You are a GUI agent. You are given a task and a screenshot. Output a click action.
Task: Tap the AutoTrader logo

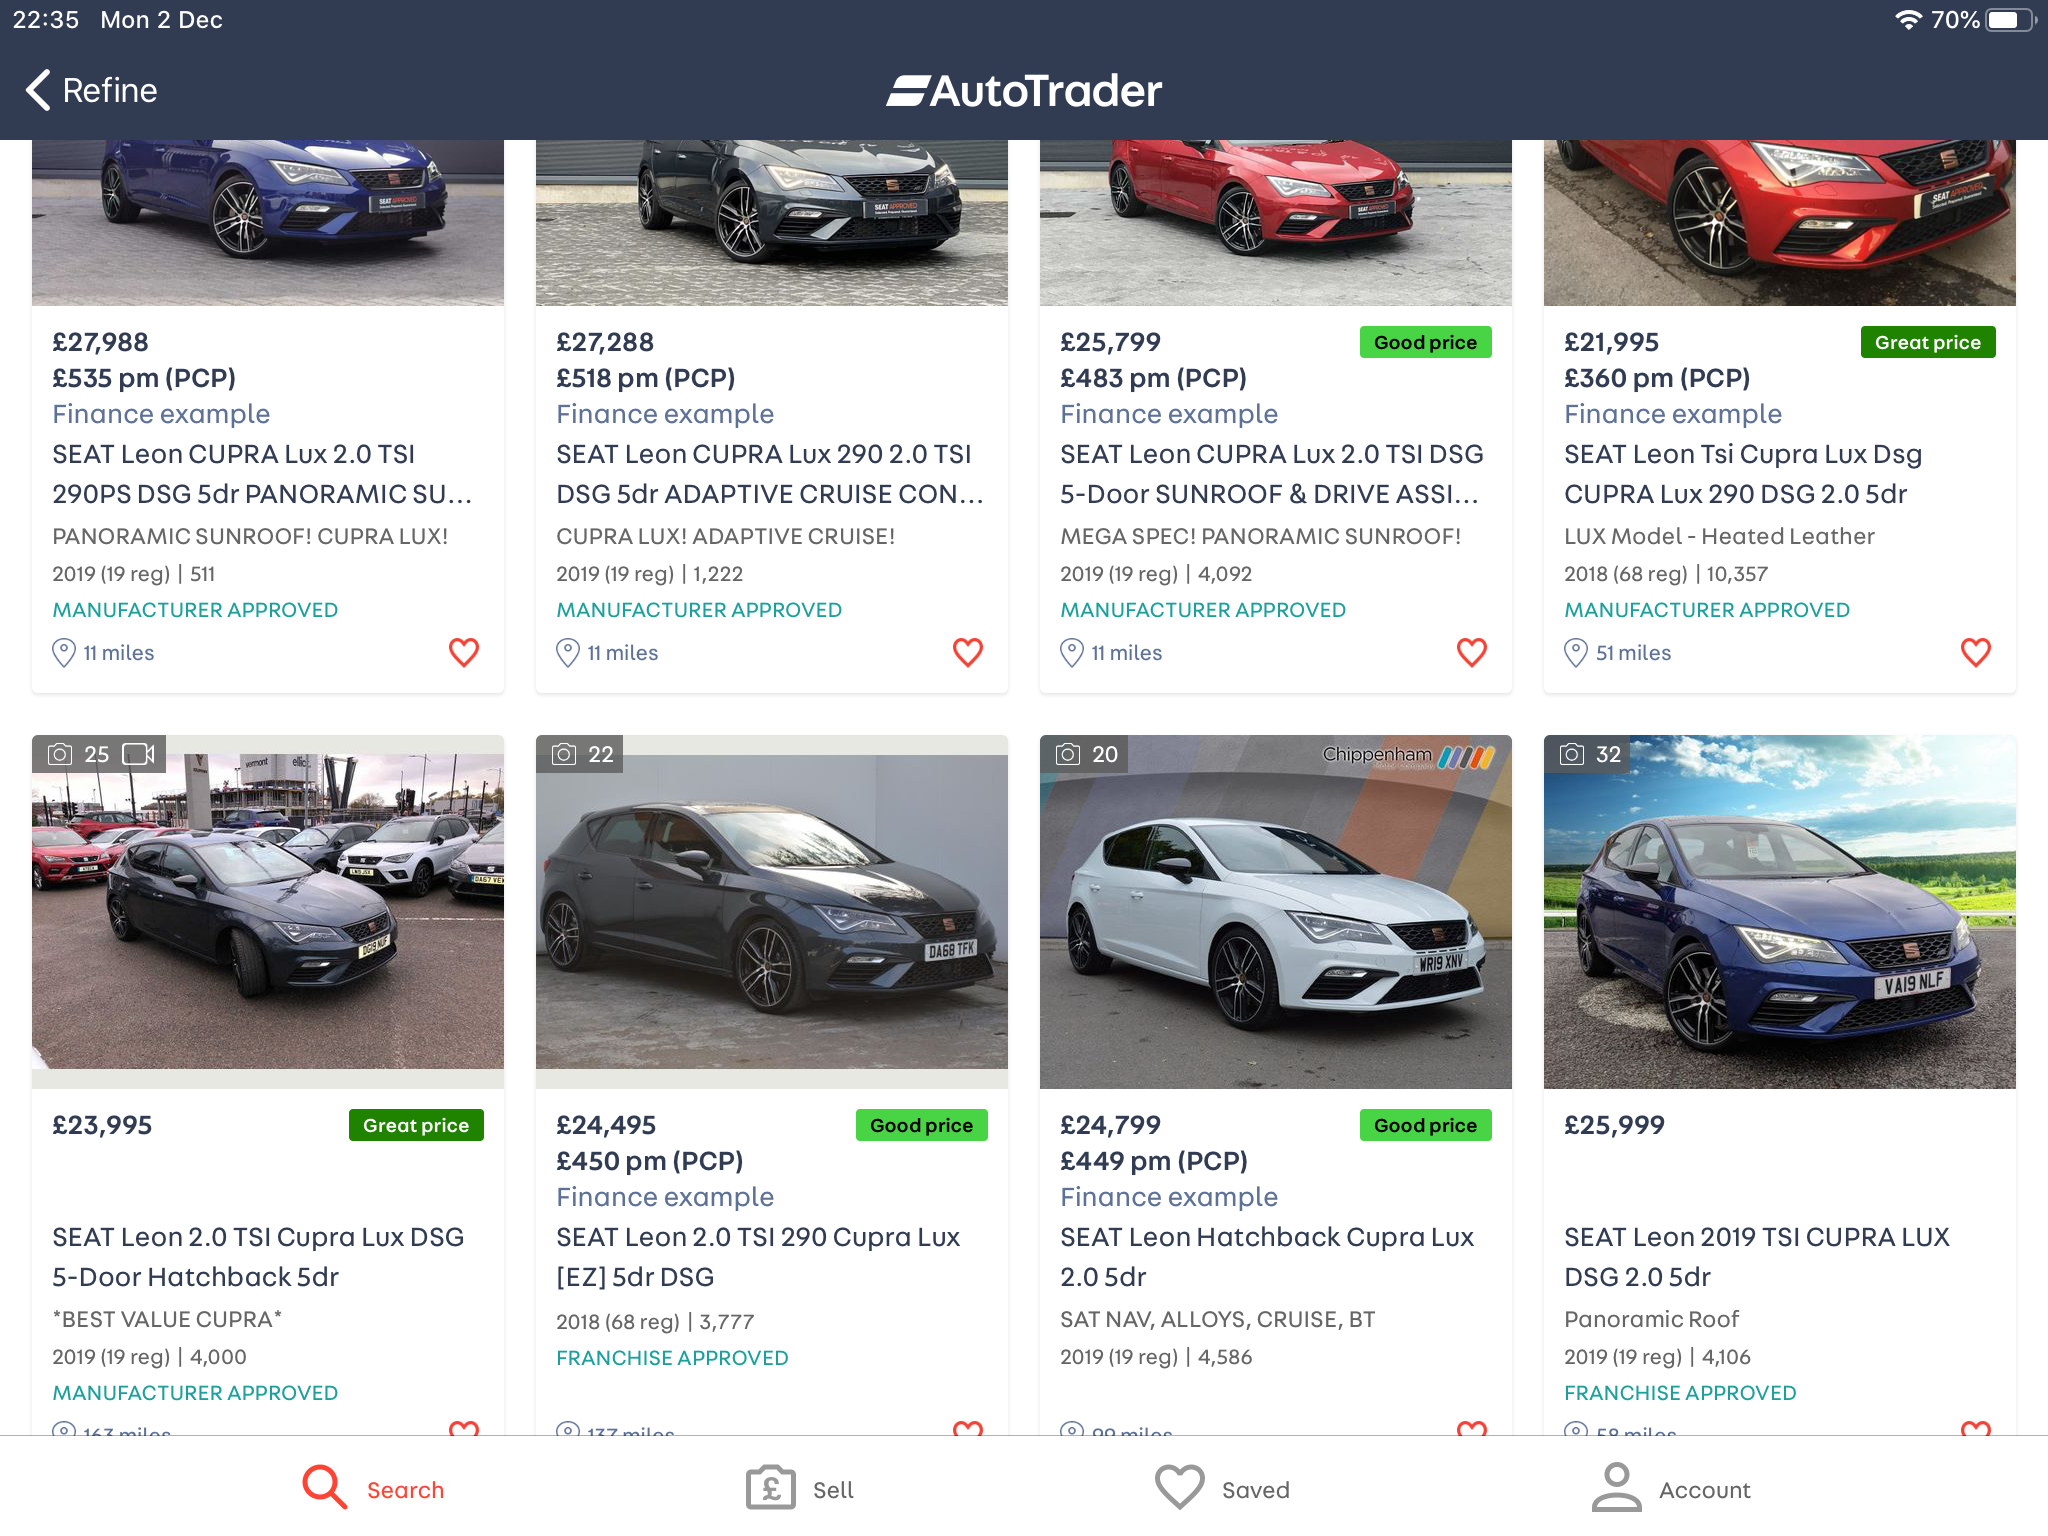click(1024, 91)
